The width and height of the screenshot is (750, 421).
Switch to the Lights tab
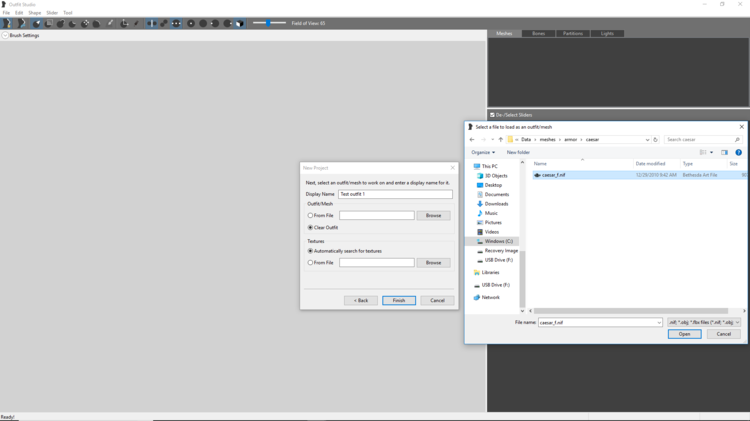tap(607, 33)
